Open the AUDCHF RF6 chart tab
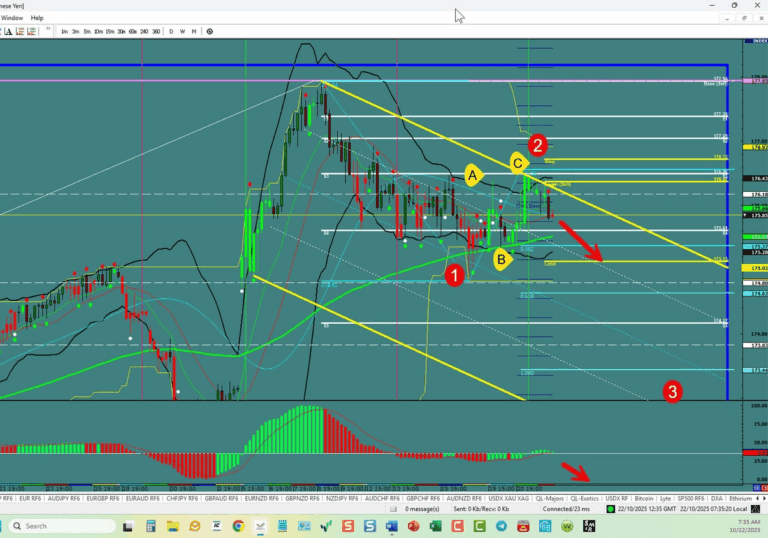The width and height of the screenshot is (768, 538). click(x=382, y=498)
